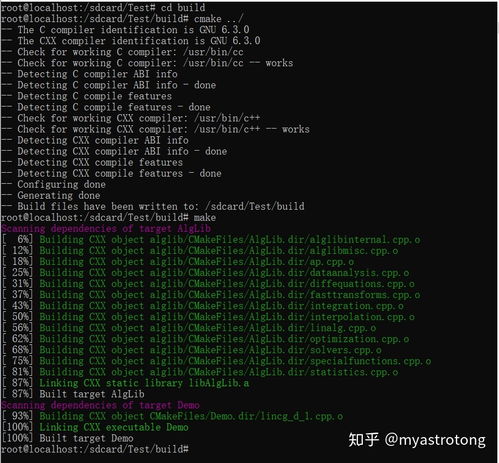Click the 'Linking CXX static library libAlgLib.a' line
Screen dimensions: 499x463
point(125,383)
